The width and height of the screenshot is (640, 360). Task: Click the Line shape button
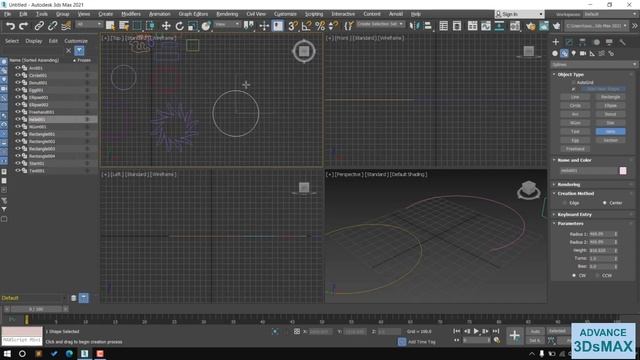pos(575,97)
